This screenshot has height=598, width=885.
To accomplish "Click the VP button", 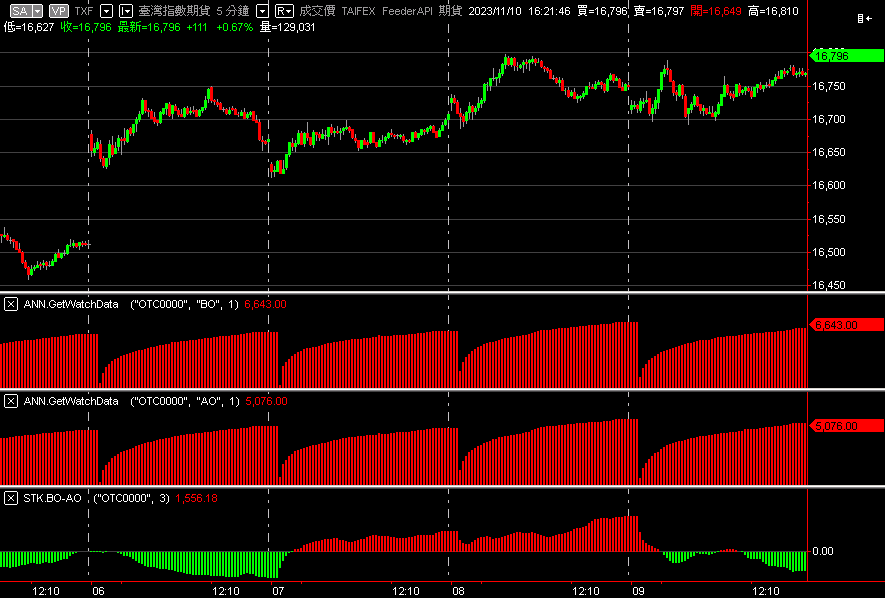I will coord(58,11).
